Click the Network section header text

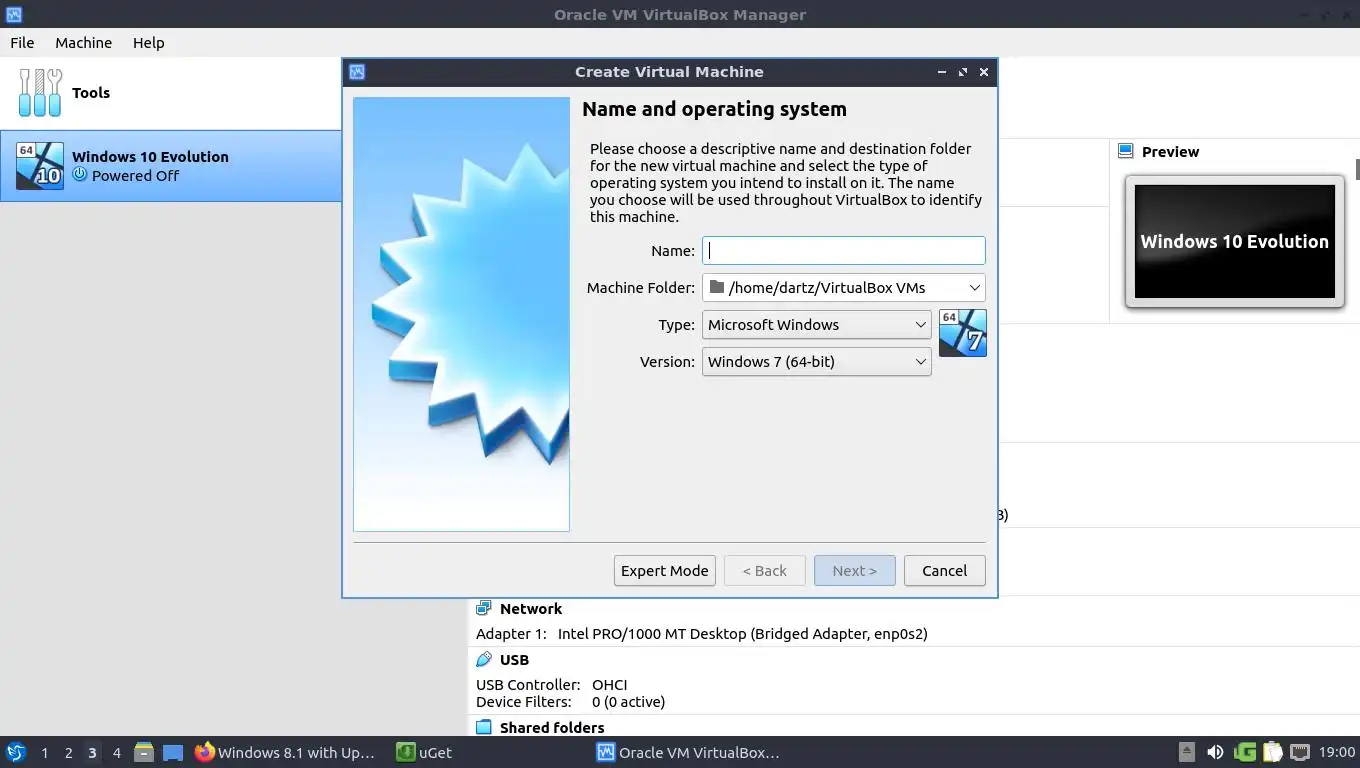point(531,608)
